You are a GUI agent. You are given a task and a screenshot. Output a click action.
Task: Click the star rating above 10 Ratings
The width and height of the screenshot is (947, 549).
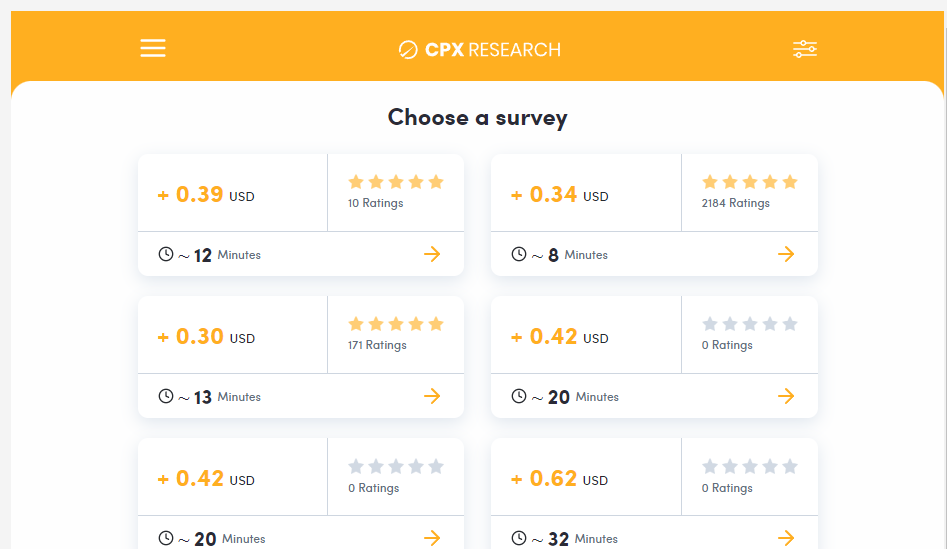coord(396,182)
